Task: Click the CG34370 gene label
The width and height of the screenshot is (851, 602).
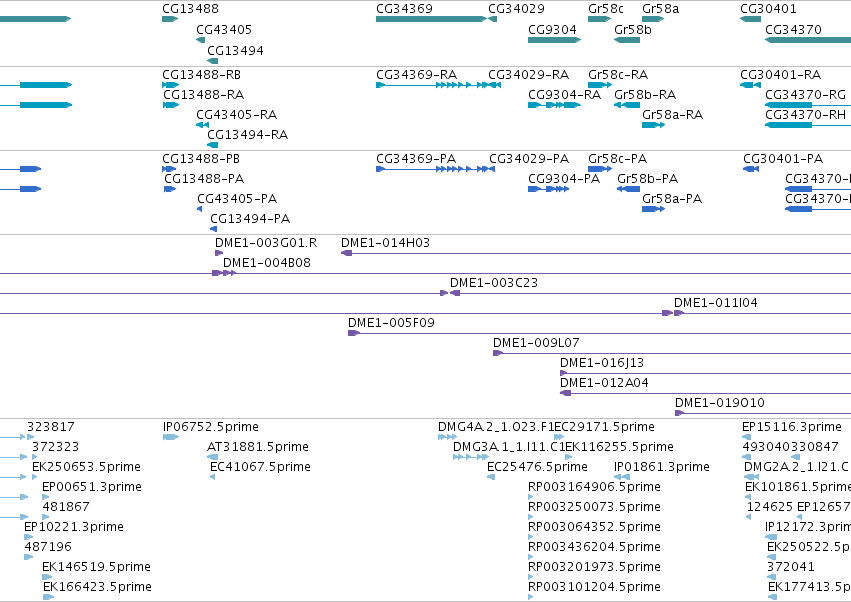Action: 793,29
